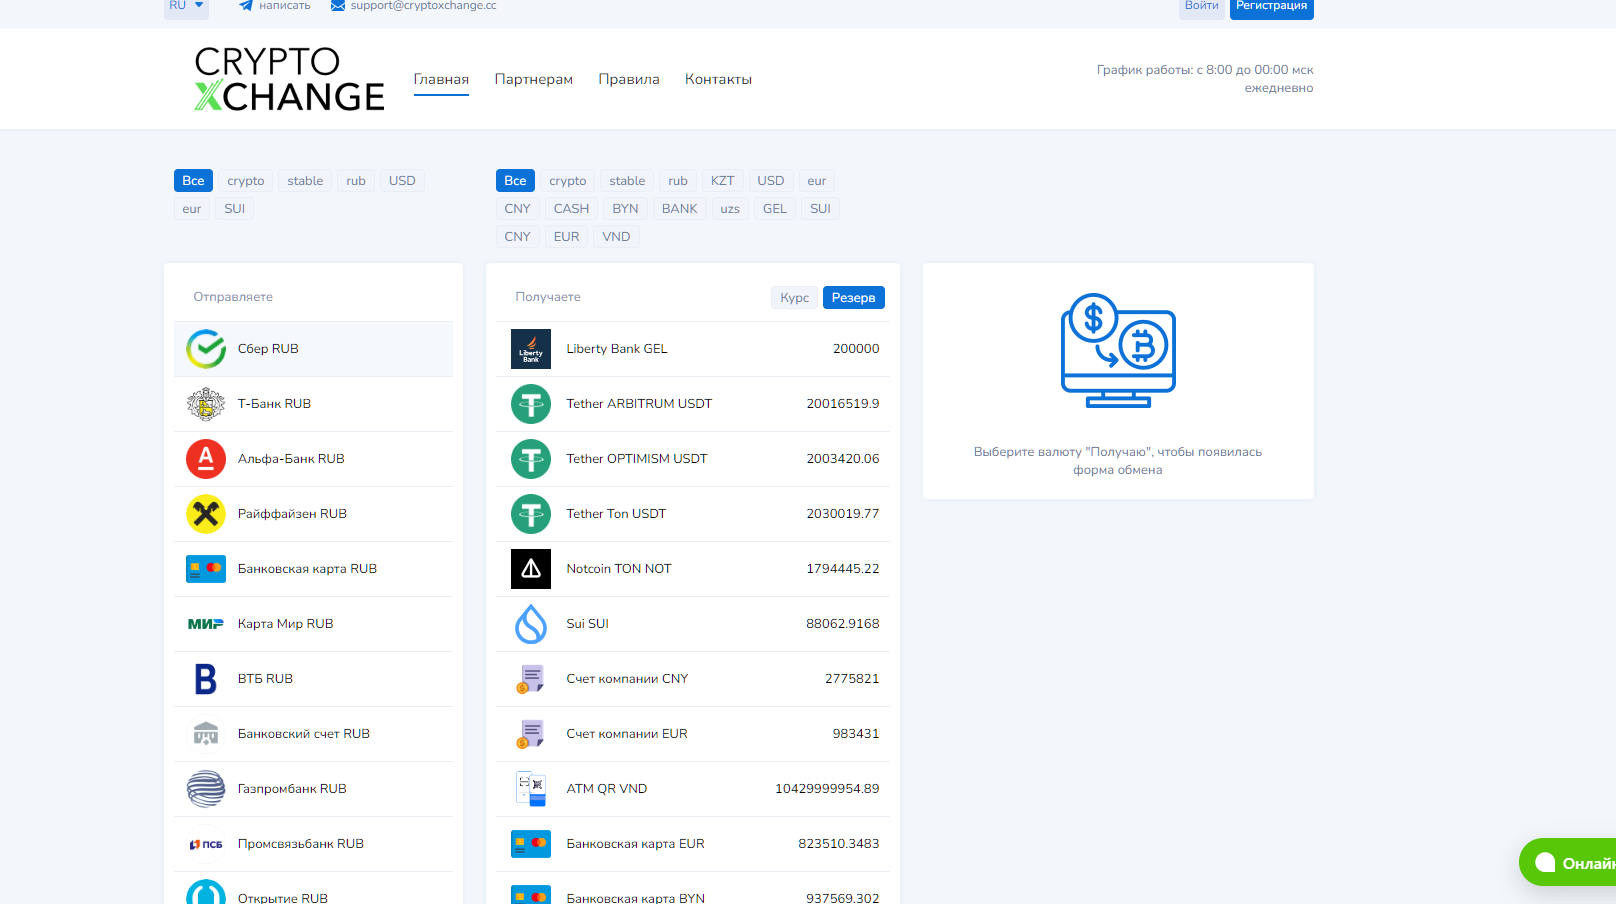Image resolution: width=1616 pixels, height=904 pixels.
Task: Select Райффайзен RUB in send list
Action: 313,514
